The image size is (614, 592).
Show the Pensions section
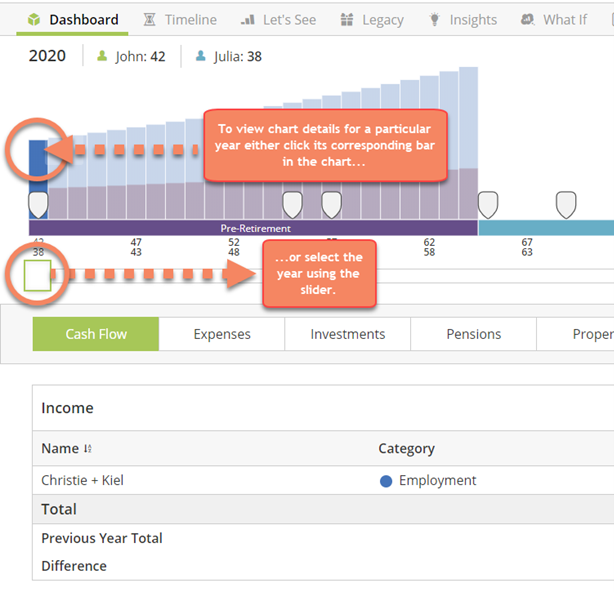pos(473,334)
